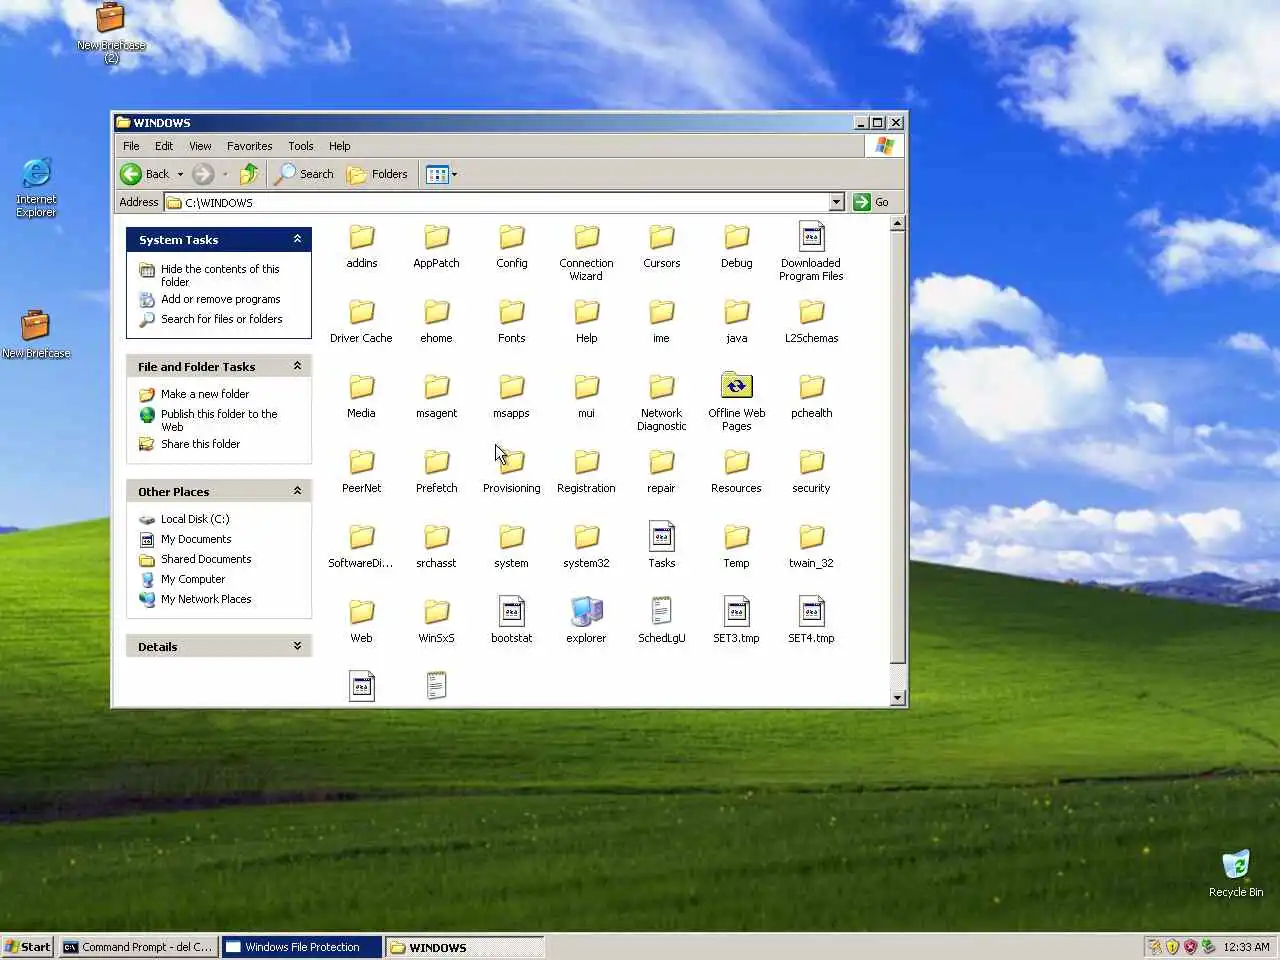Image resolution: width=1280 pixels, height=960 pixels.
Task: Open Back history dropdown arrow
Action: [180, 174]
